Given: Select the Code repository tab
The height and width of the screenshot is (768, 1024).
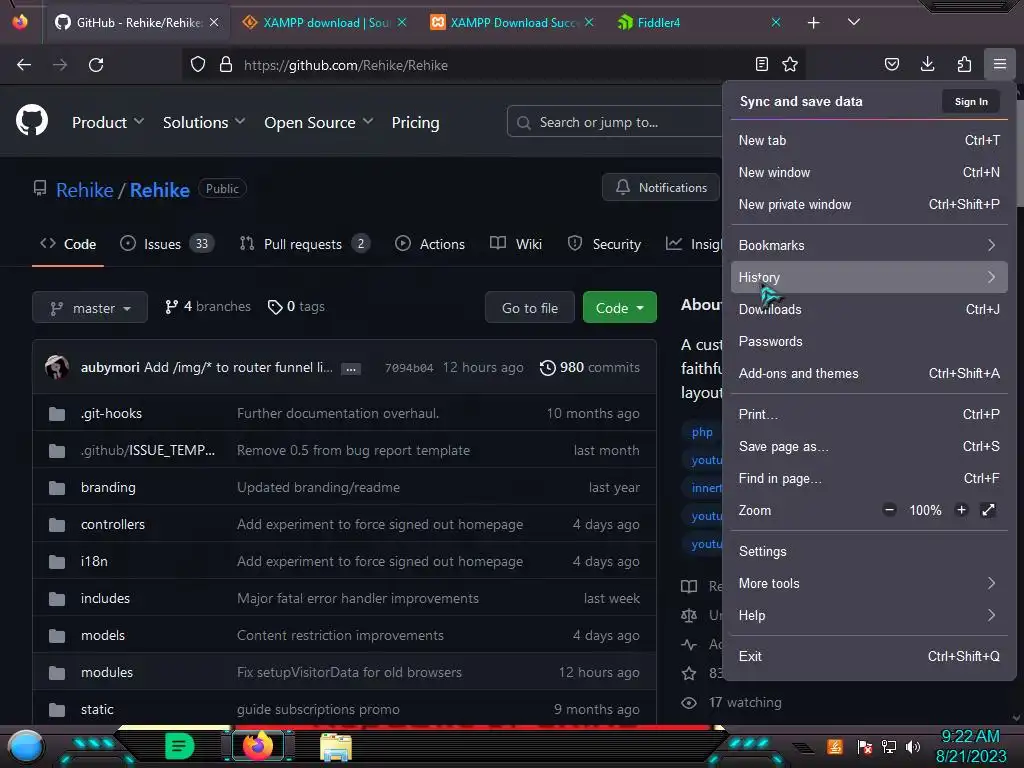Looking at the screenshot, I should pos(68,244).
